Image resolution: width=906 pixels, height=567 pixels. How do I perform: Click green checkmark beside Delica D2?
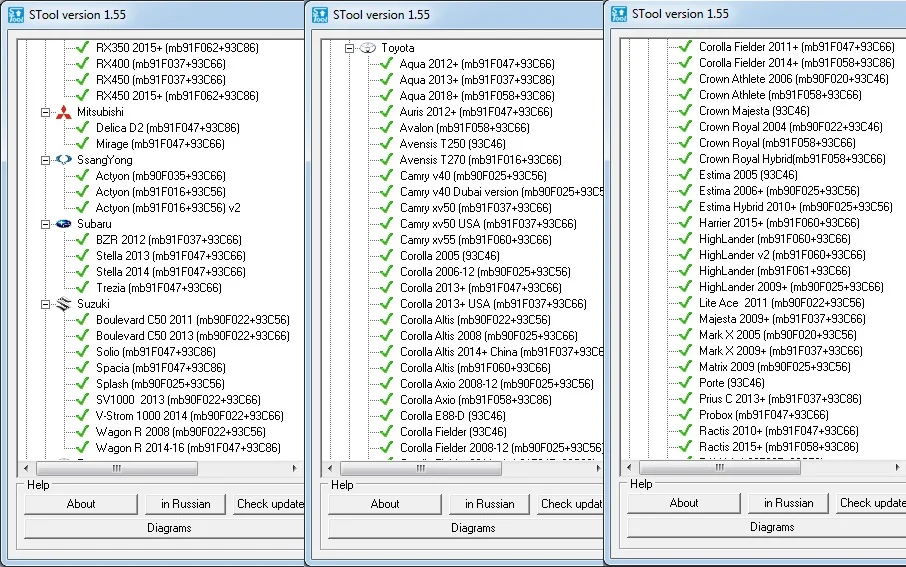tap(83, 127)
